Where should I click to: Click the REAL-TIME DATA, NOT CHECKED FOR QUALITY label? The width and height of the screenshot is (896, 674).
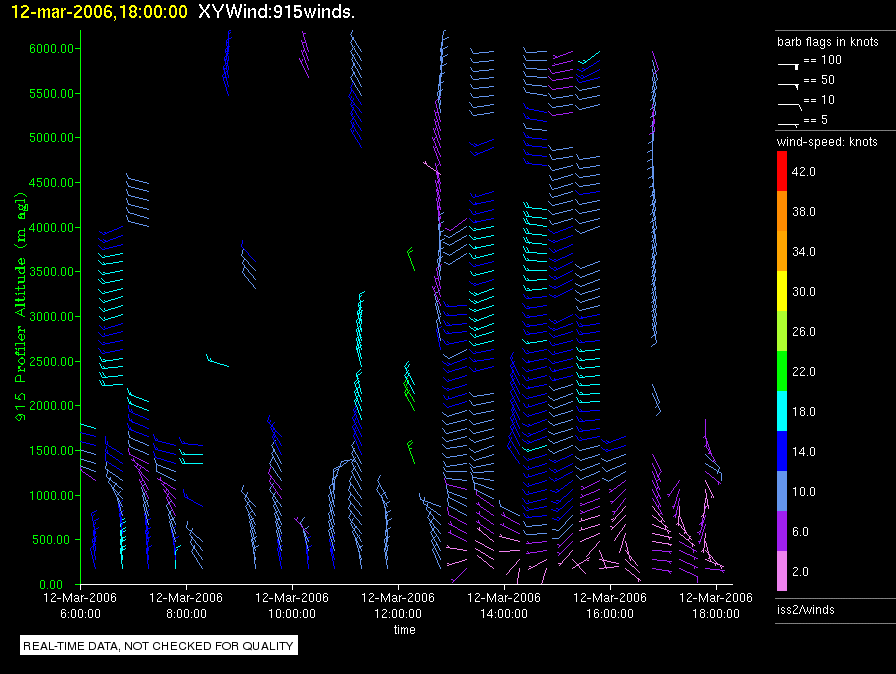(159, 646)
